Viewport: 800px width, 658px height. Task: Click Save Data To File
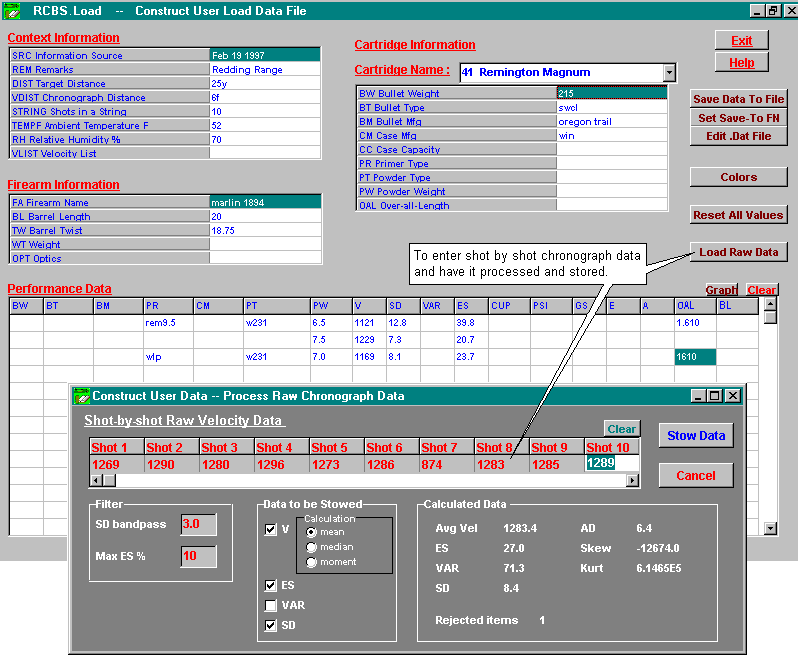pos(738,99)
